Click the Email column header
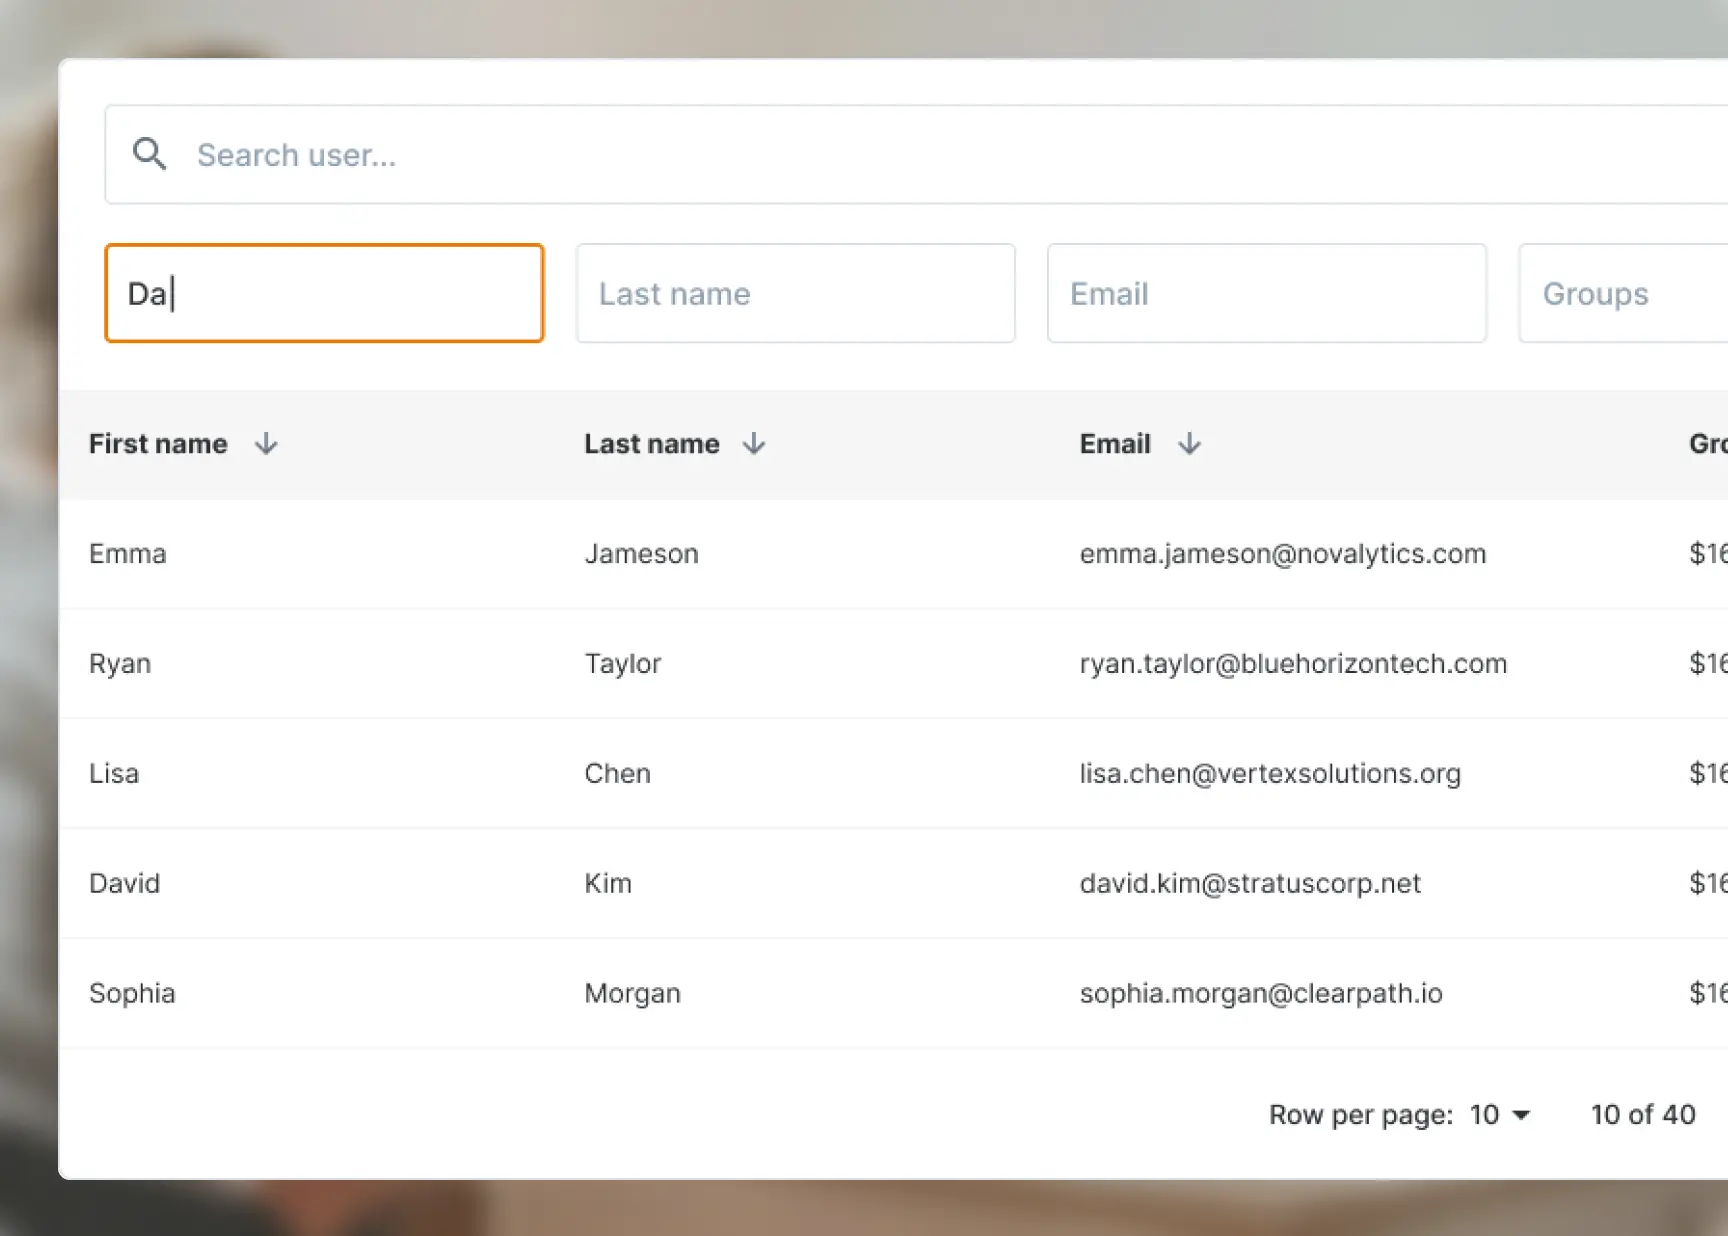The width and height of the screenshot is (1728, 1236). (1114, 444)
